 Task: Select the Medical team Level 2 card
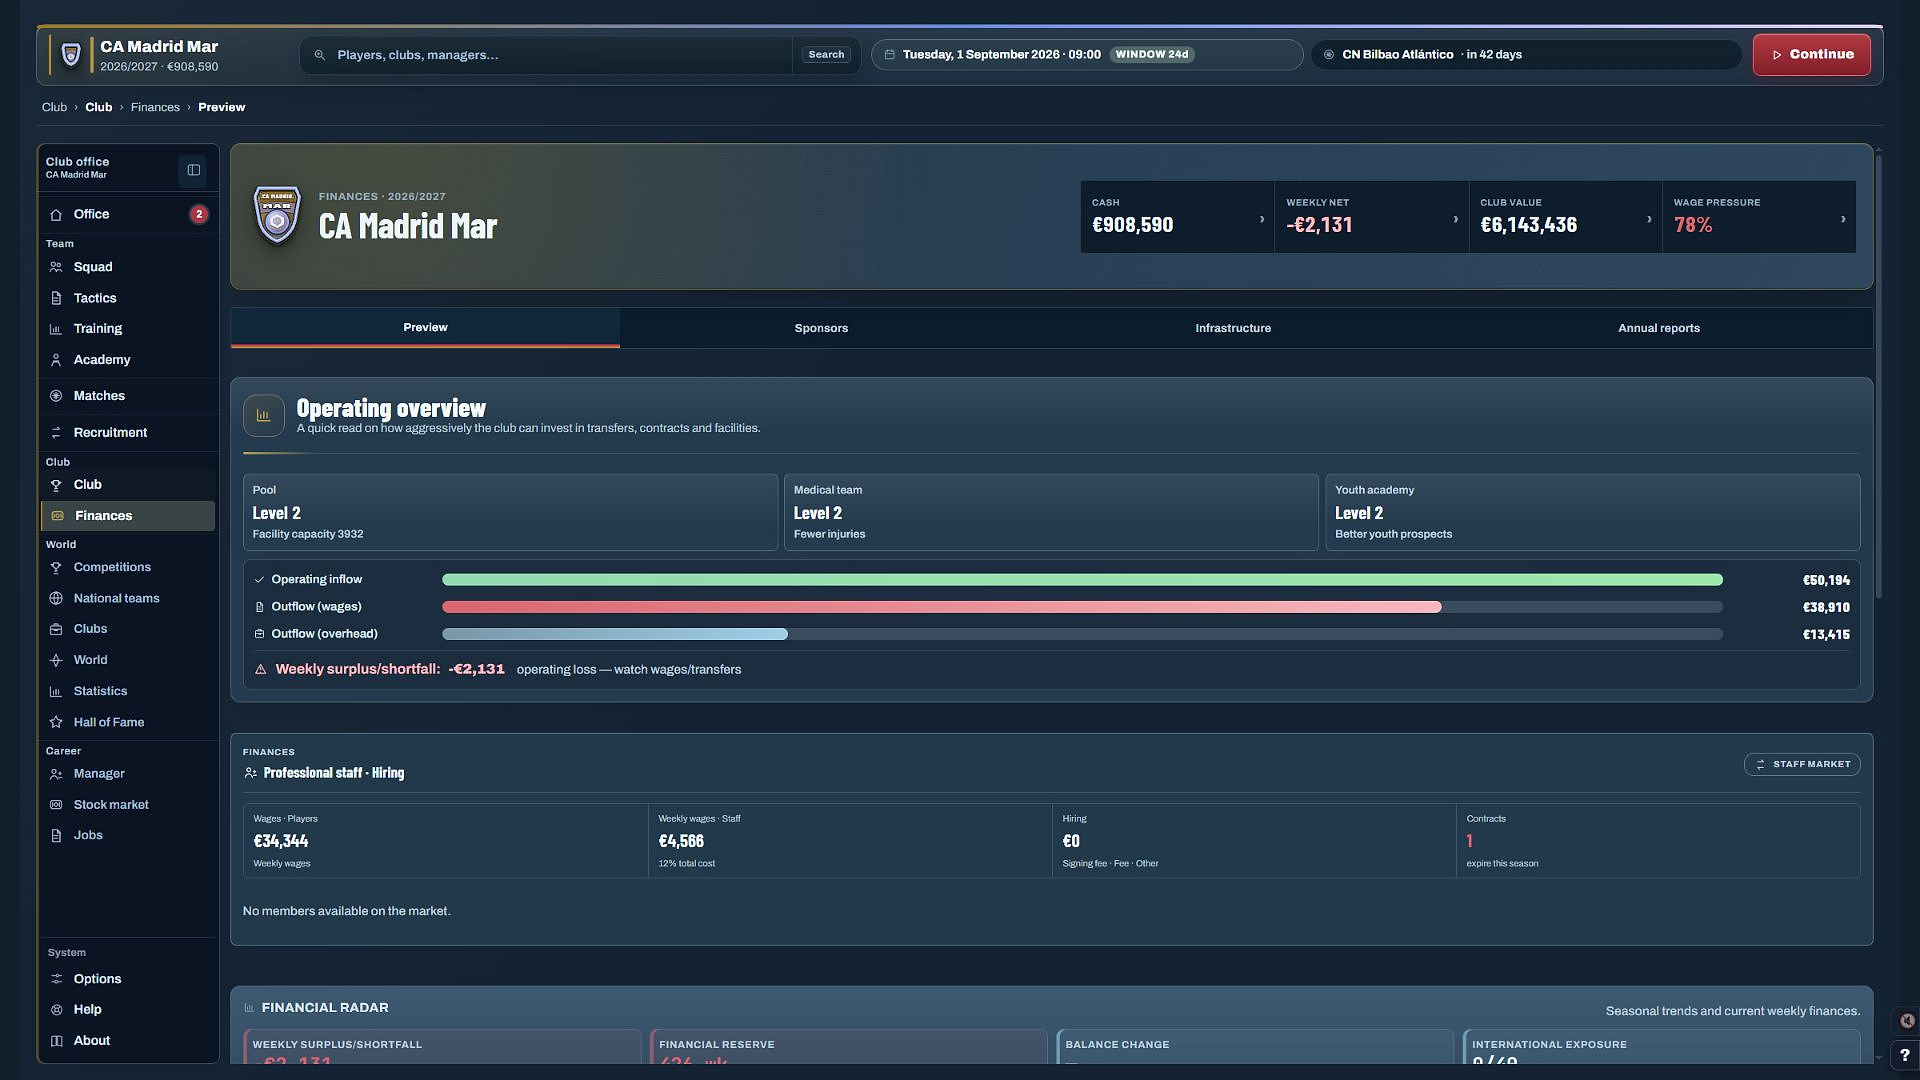coord(1051,512)
